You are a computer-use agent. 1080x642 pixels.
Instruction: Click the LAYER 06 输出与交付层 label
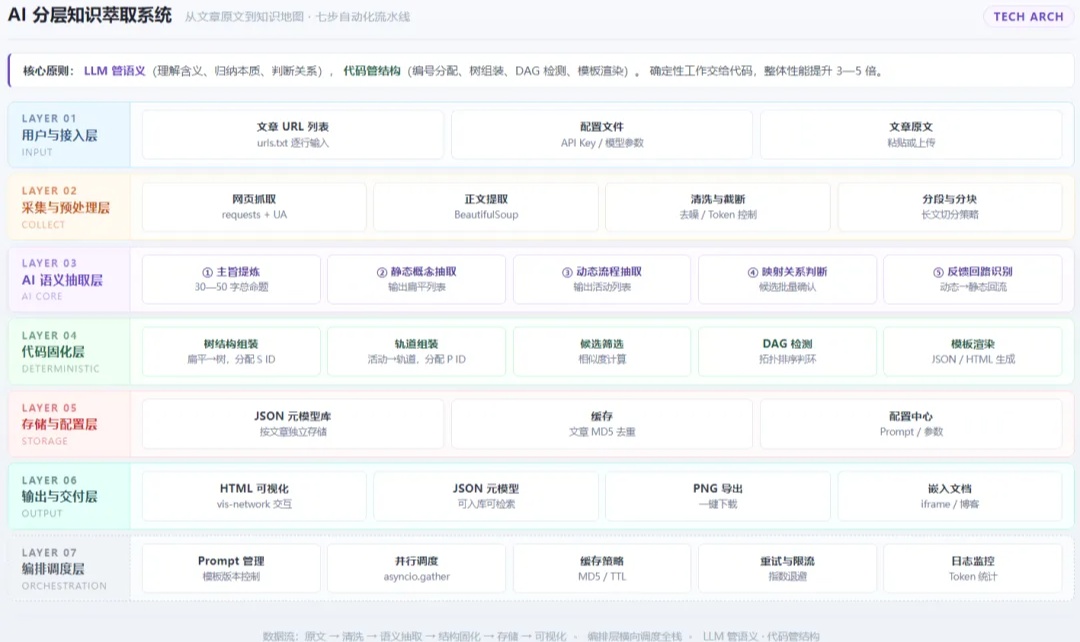(x=69, y=497)
